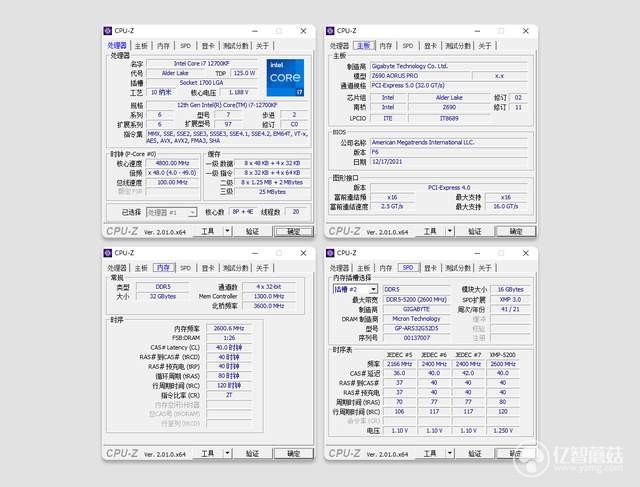Click core speed value 4800.00 MHz
Image resolution: width=640 pixels, height=487 pixels.
[x=172, y=163]
